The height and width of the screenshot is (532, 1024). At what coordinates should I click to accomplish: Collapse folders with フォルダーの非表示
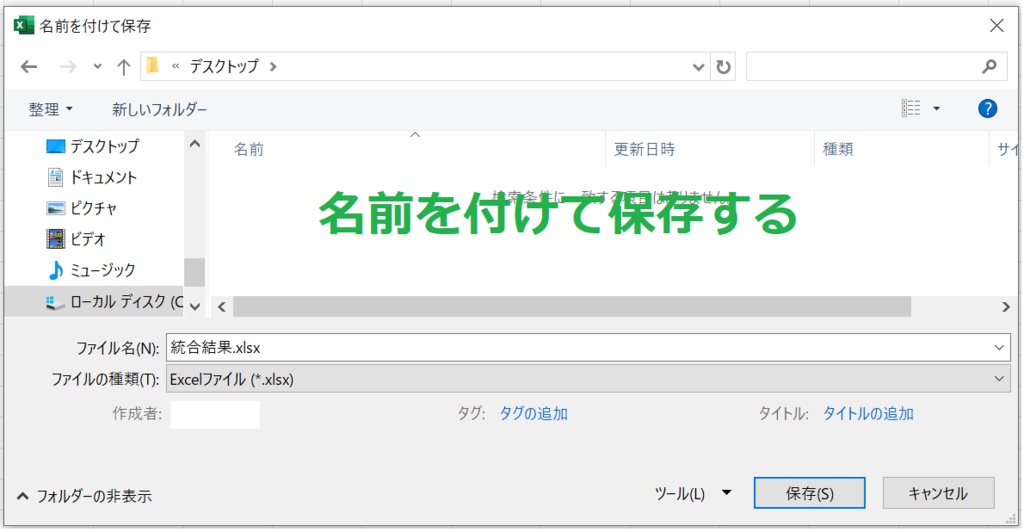(84, 496)
